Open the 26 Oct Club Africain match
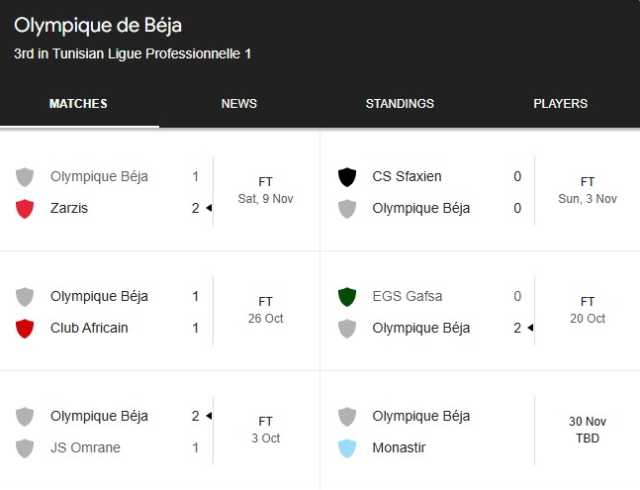Viewport: 640px width, 490px height. coord(160,312)
